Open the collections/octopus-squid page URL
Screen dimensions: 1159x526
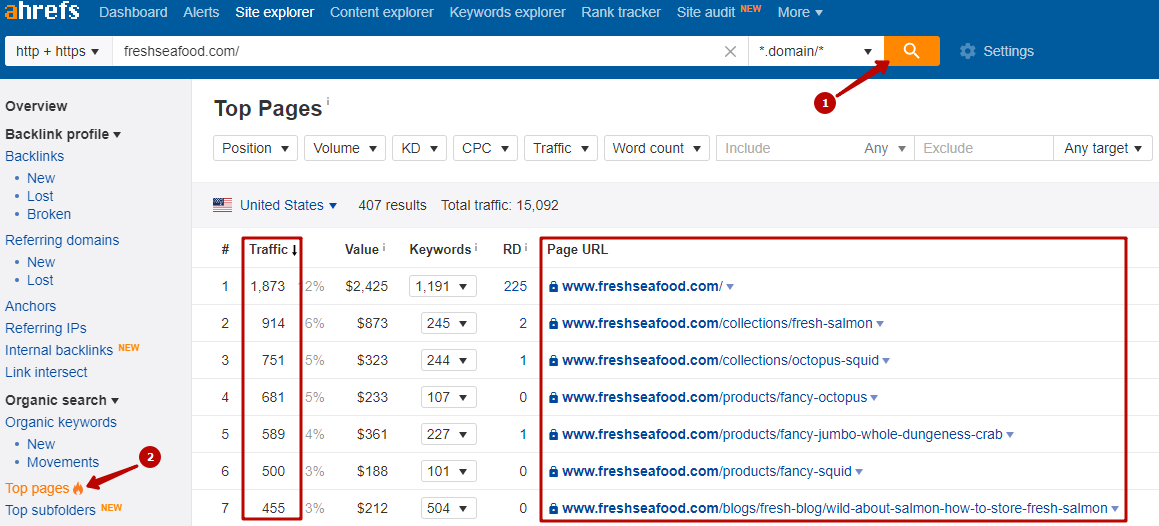pos(720,361)
